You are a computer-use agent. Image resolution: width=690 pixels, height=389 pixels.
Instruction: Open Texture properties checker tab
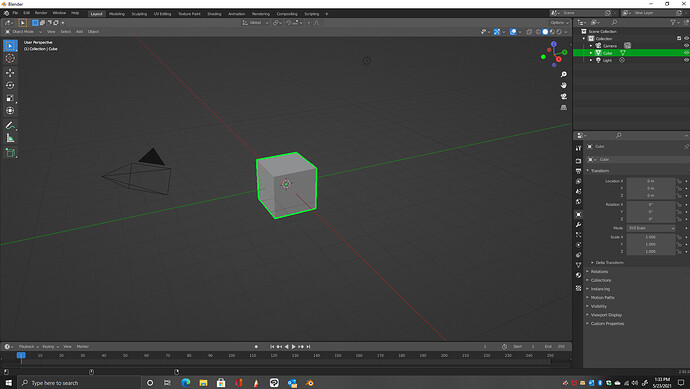(x=579, y=288)
